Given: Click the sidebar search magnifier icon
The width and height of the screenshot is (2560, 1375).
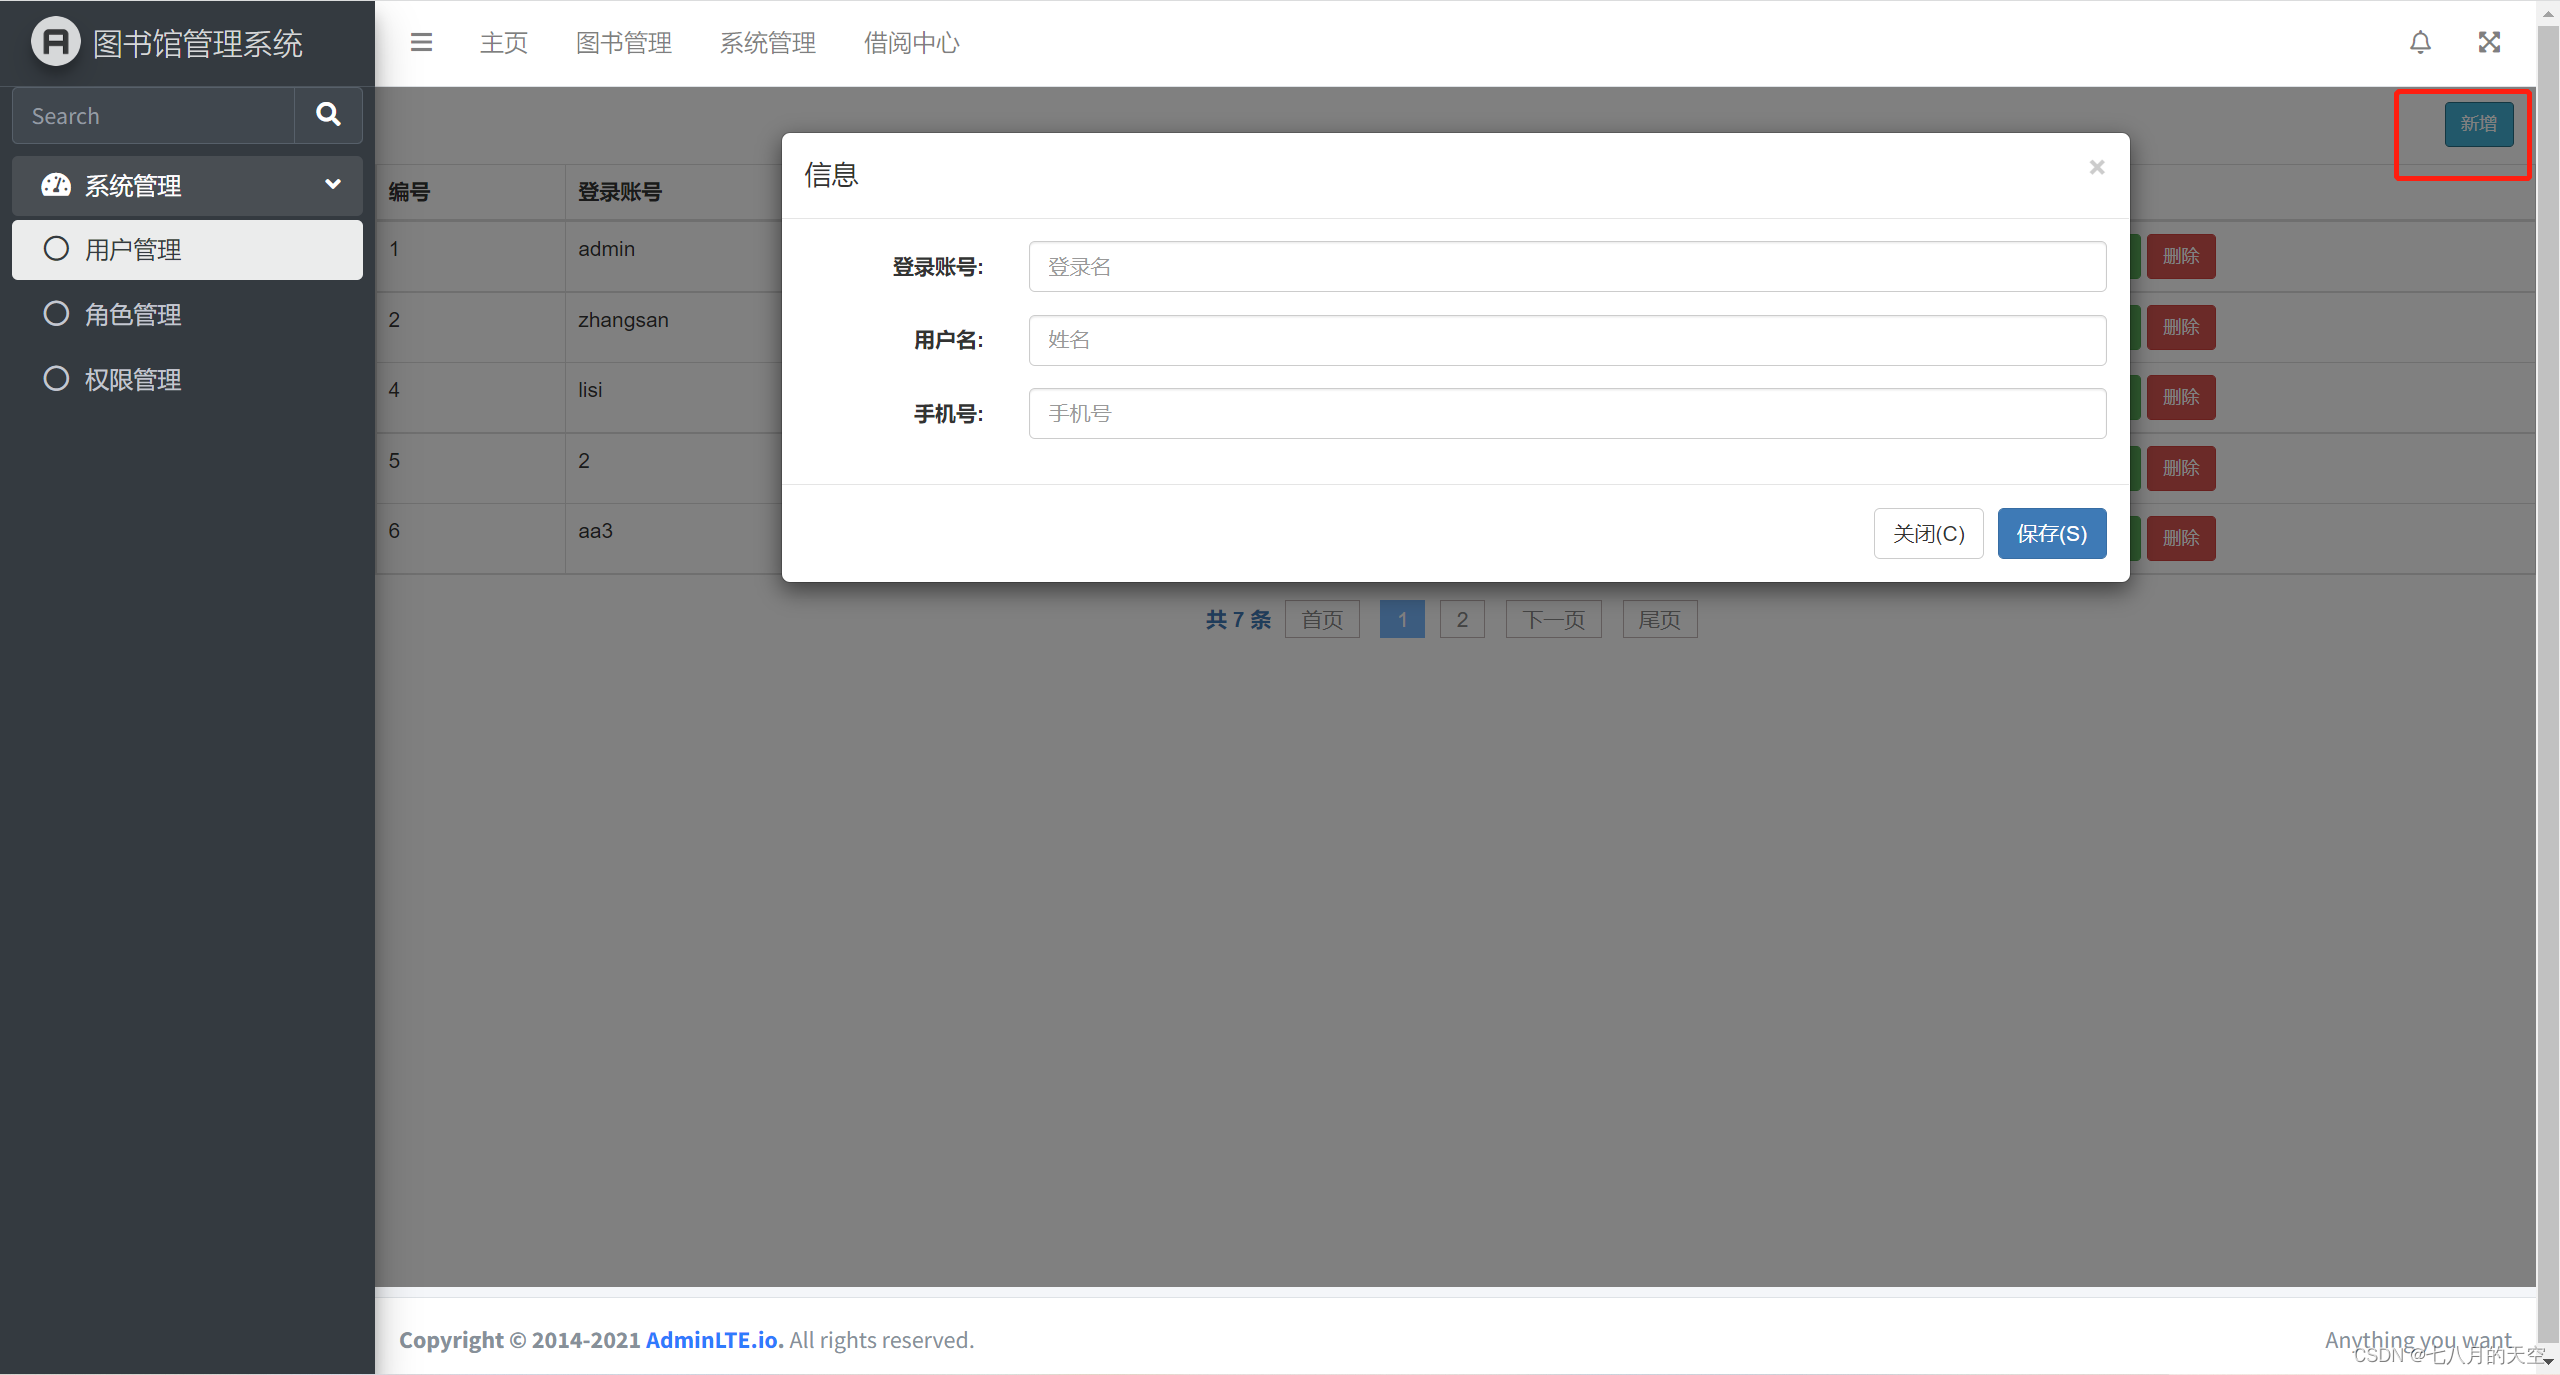Looking at the screenshot, I should 328,115.
